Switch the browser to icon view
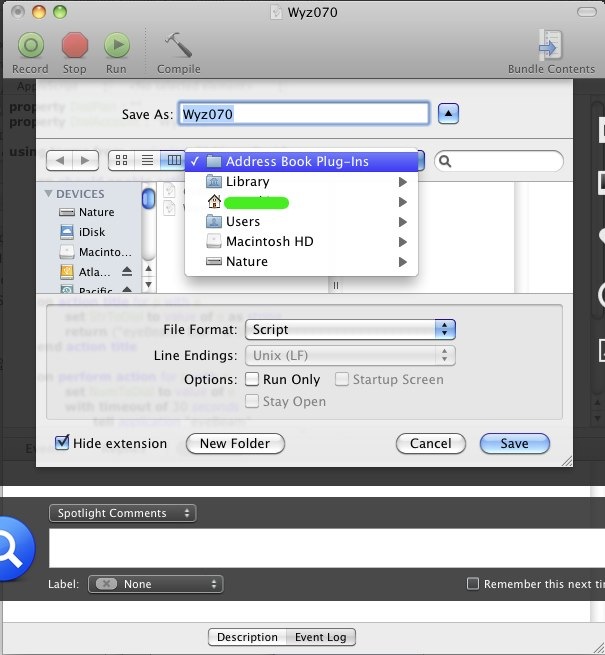 click(x=122, y=160)
